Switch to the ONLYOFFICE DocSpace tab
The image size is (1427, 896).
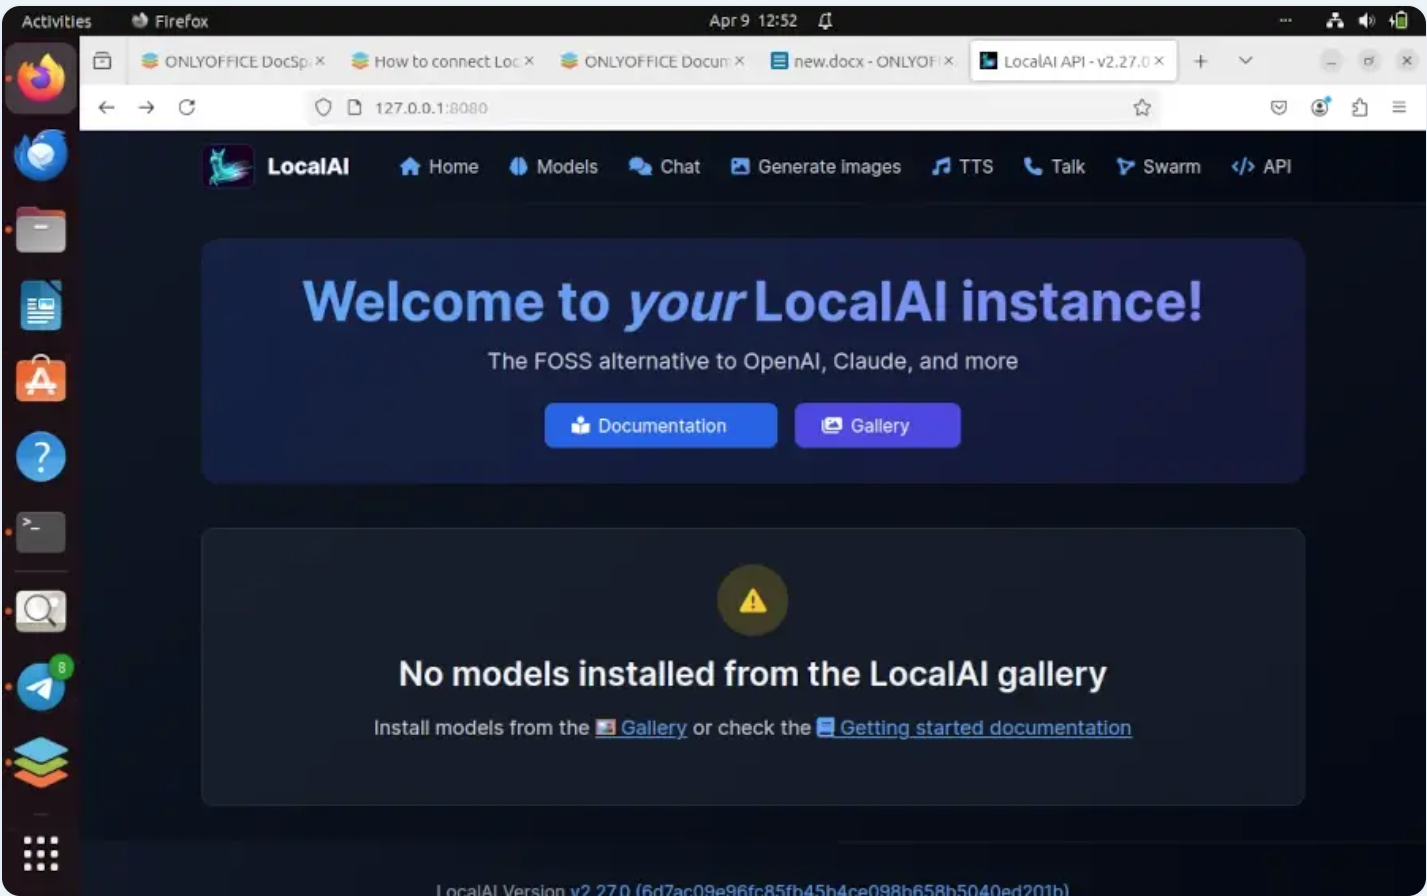(232, 61)
